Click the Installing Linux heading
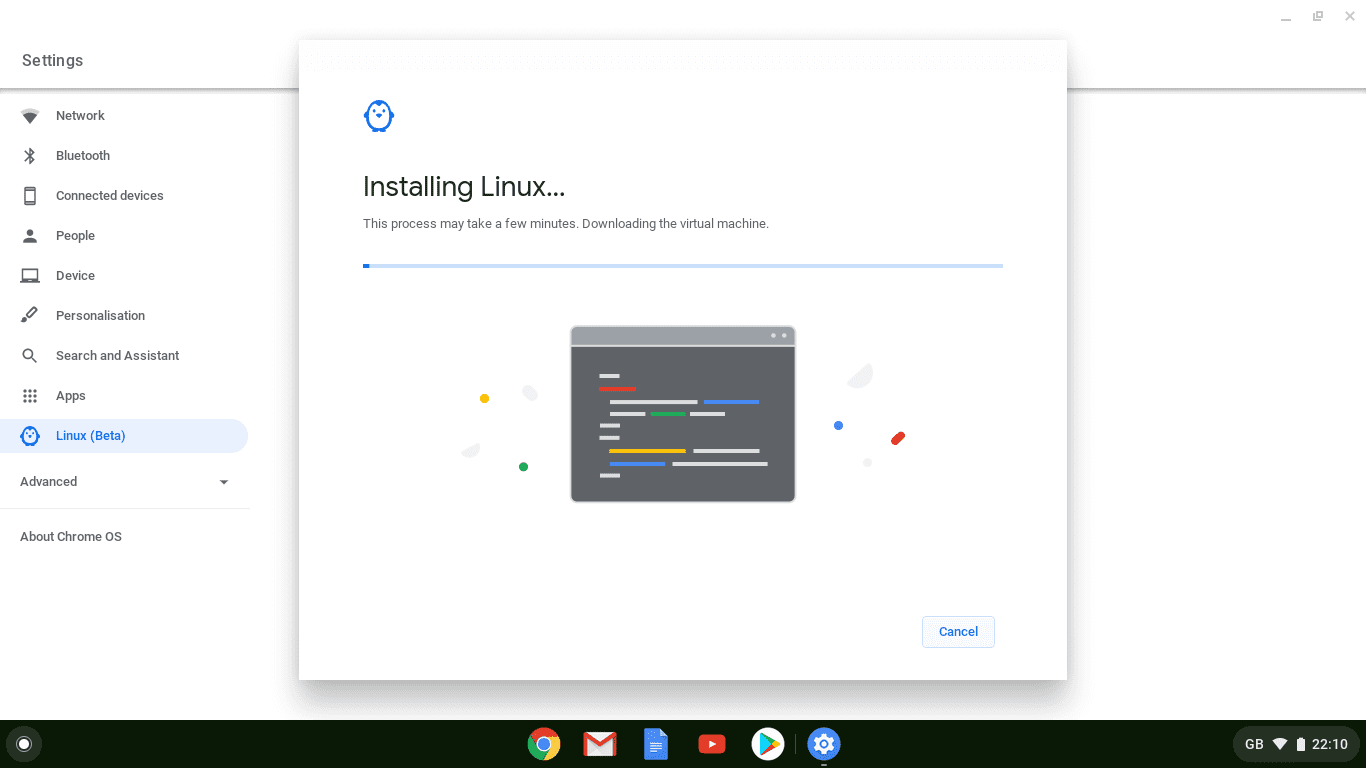 [464, 187]
